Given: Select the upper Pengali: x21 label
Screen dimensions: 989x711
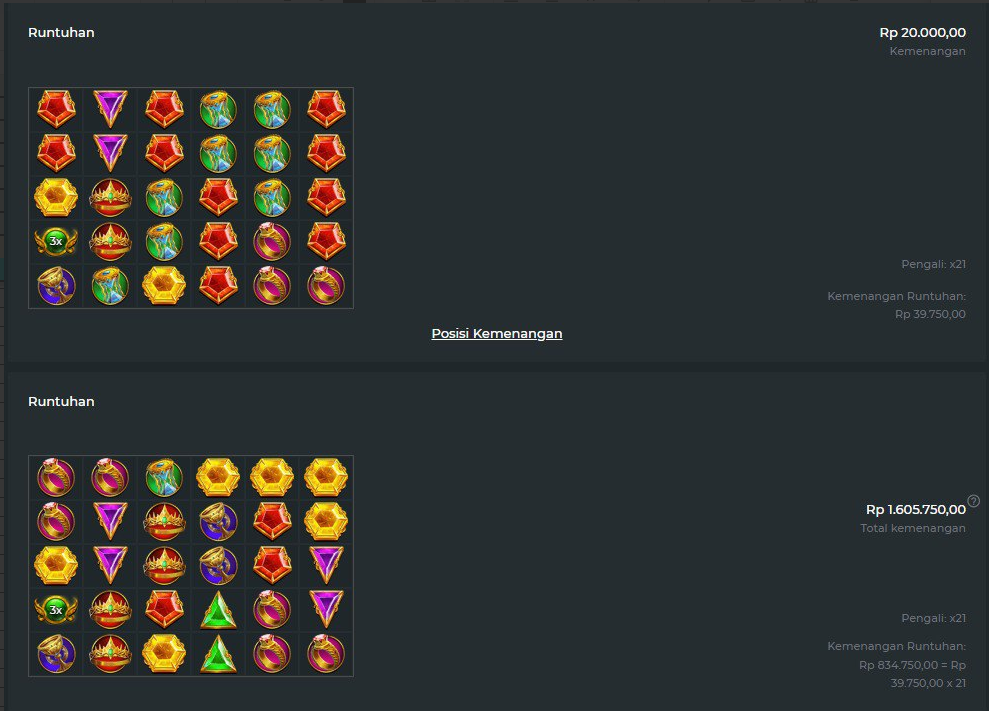Looking at the screenshot, I should [933, 264].
